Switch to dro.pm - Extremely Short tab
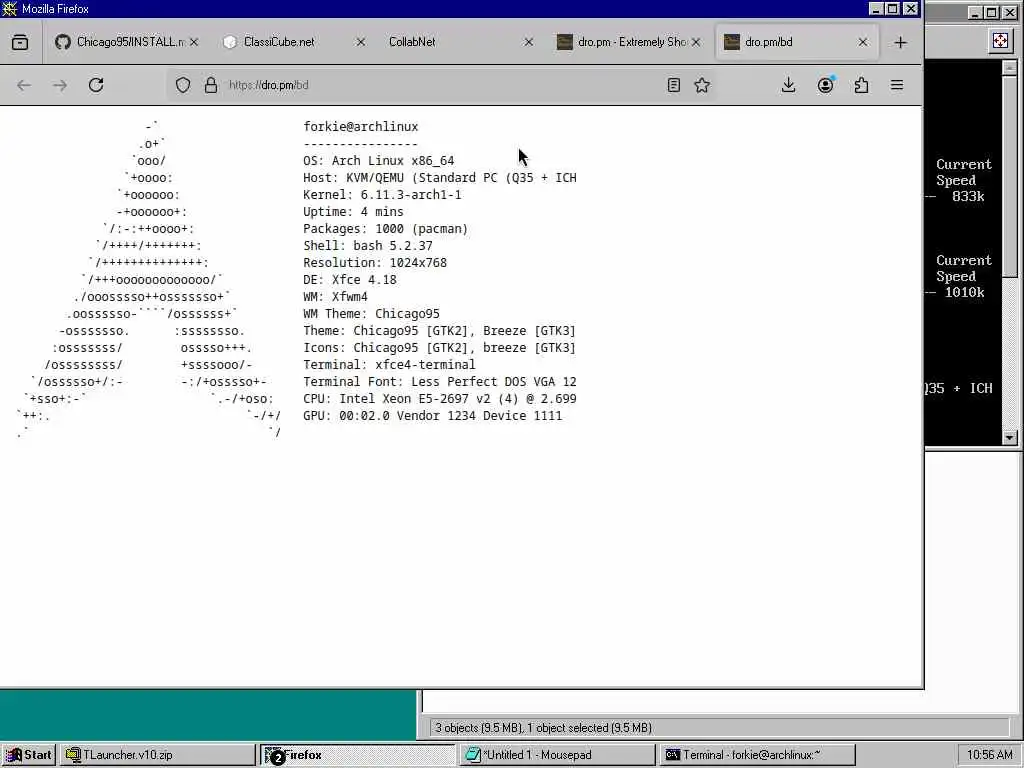The image size is (1024, 768). pos(628,42)
